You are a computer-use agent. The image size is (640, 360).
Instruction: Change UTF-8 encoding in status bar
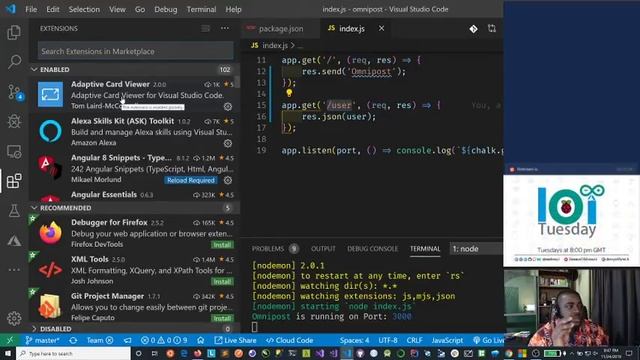pyautogui.click(x=388, y=340)
